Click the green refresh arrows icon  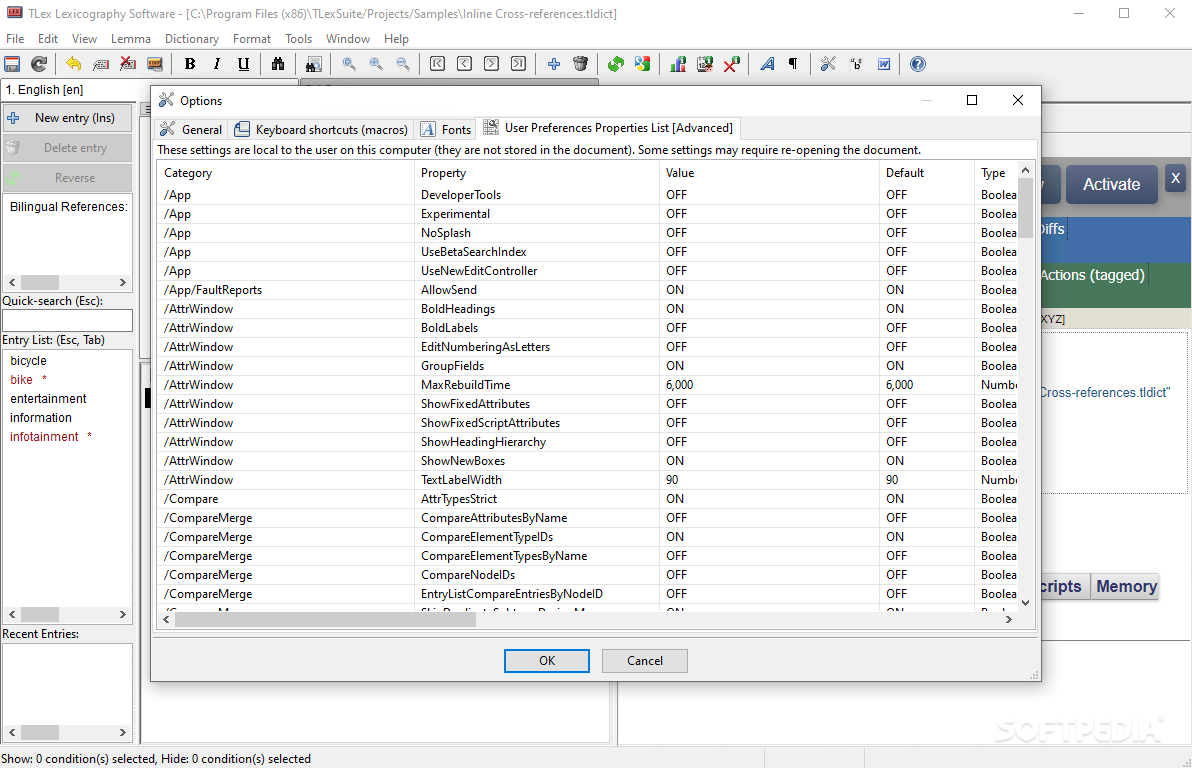pyautogui.click(x=616, y=65)
